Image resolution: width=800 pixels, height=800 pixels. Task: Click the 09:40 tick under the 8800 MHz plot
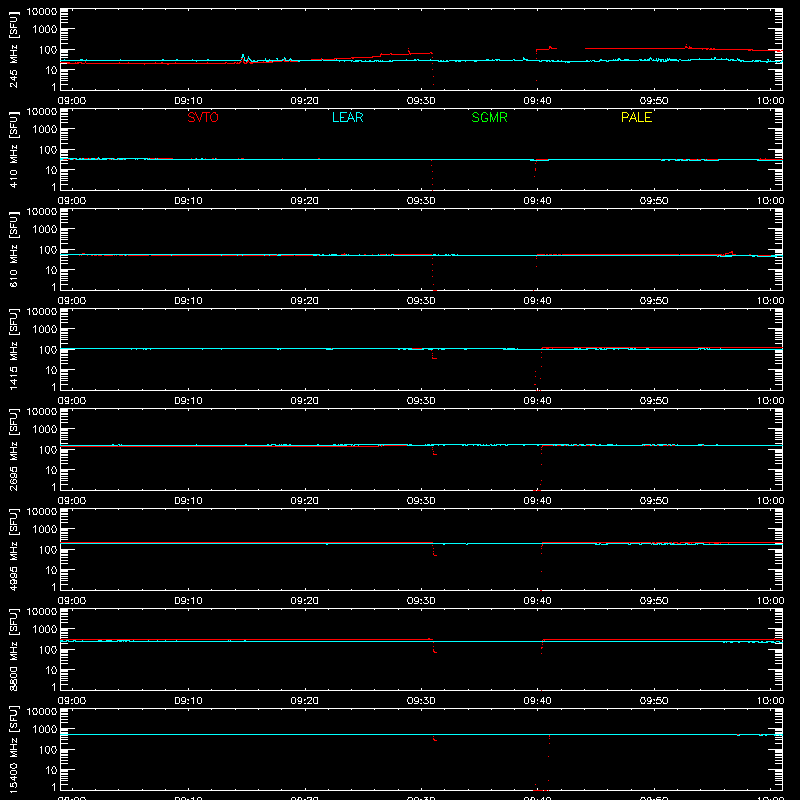click(537, 701)
